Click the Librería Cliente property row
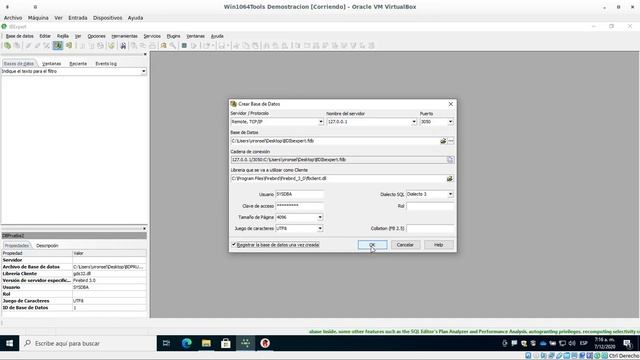 click(74, 273)
